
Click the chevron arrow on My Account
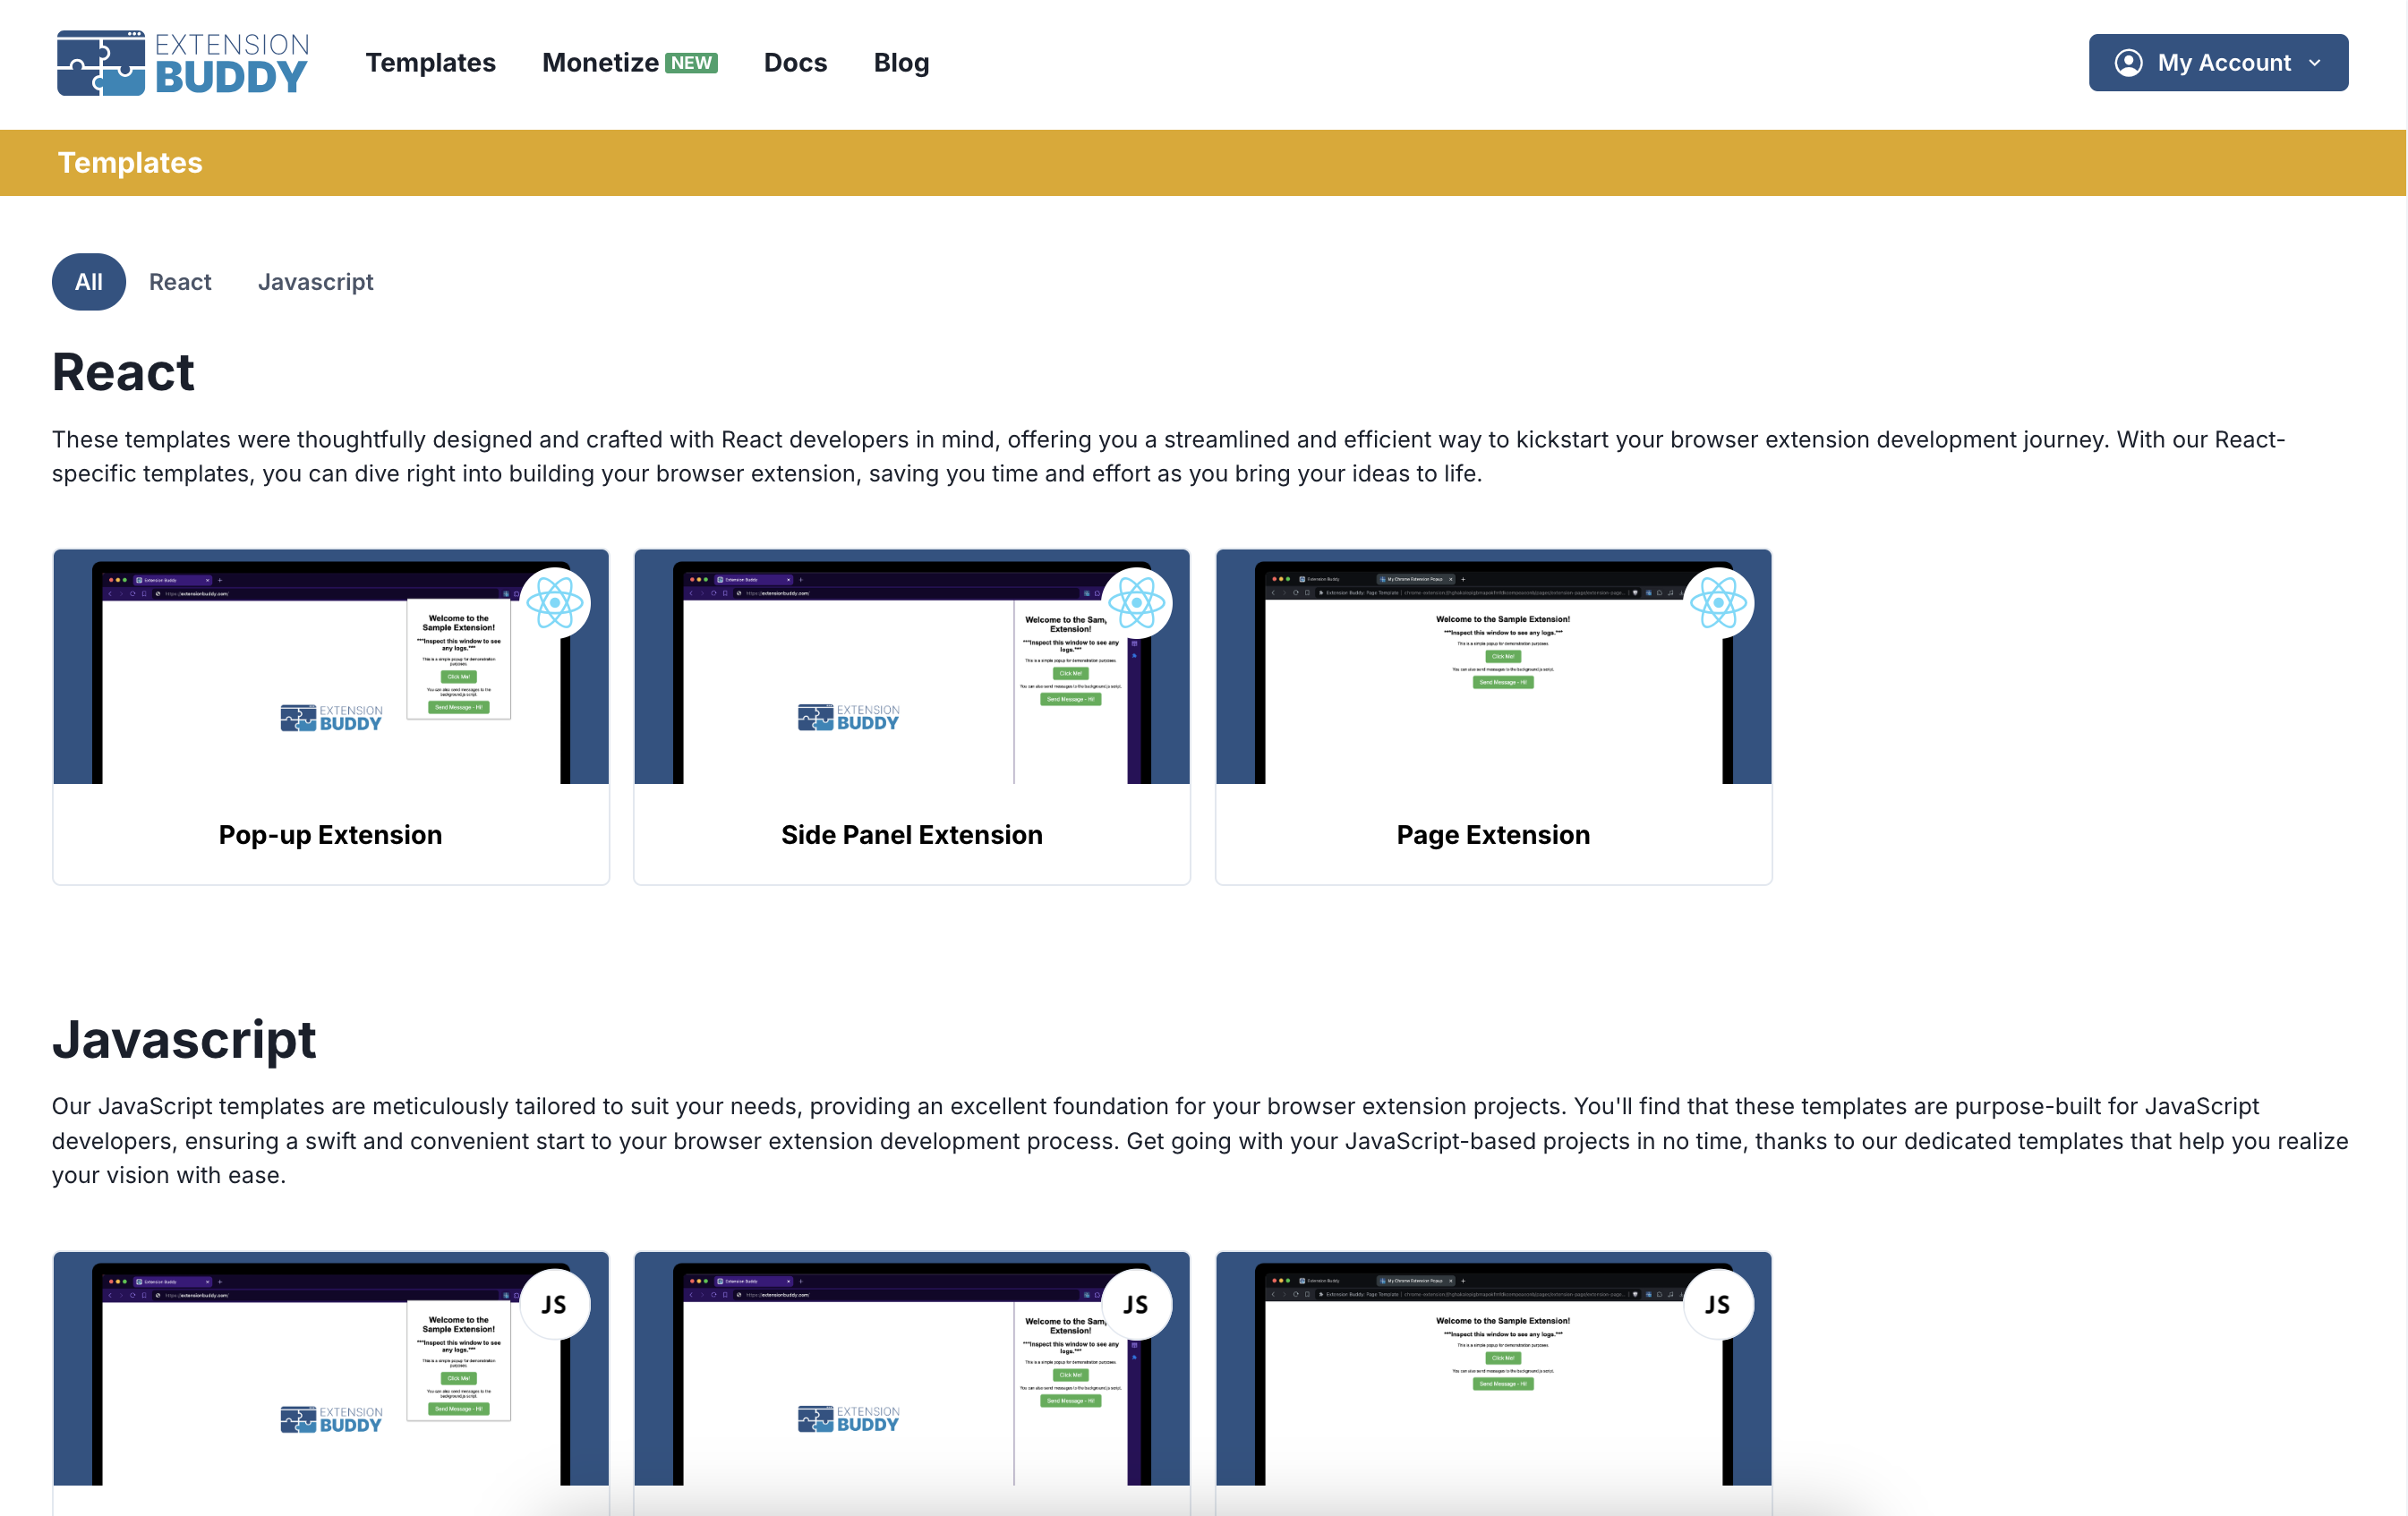(x=2314, y=63)
